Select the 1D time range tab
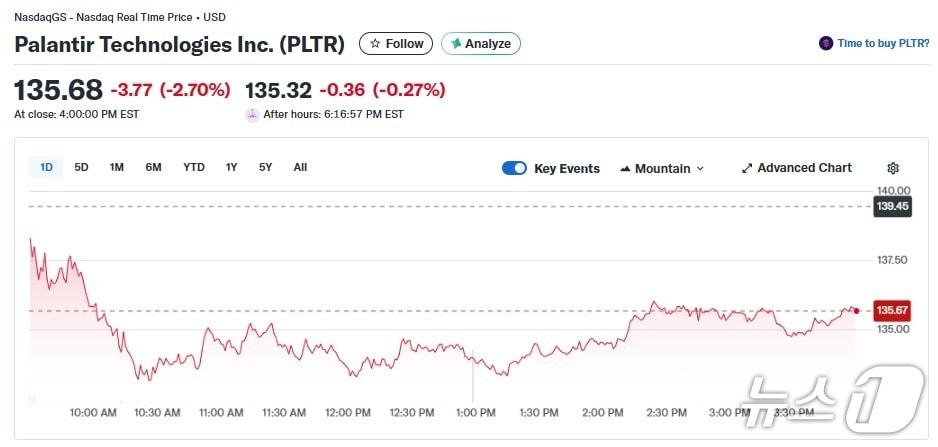 click(46, 168)
